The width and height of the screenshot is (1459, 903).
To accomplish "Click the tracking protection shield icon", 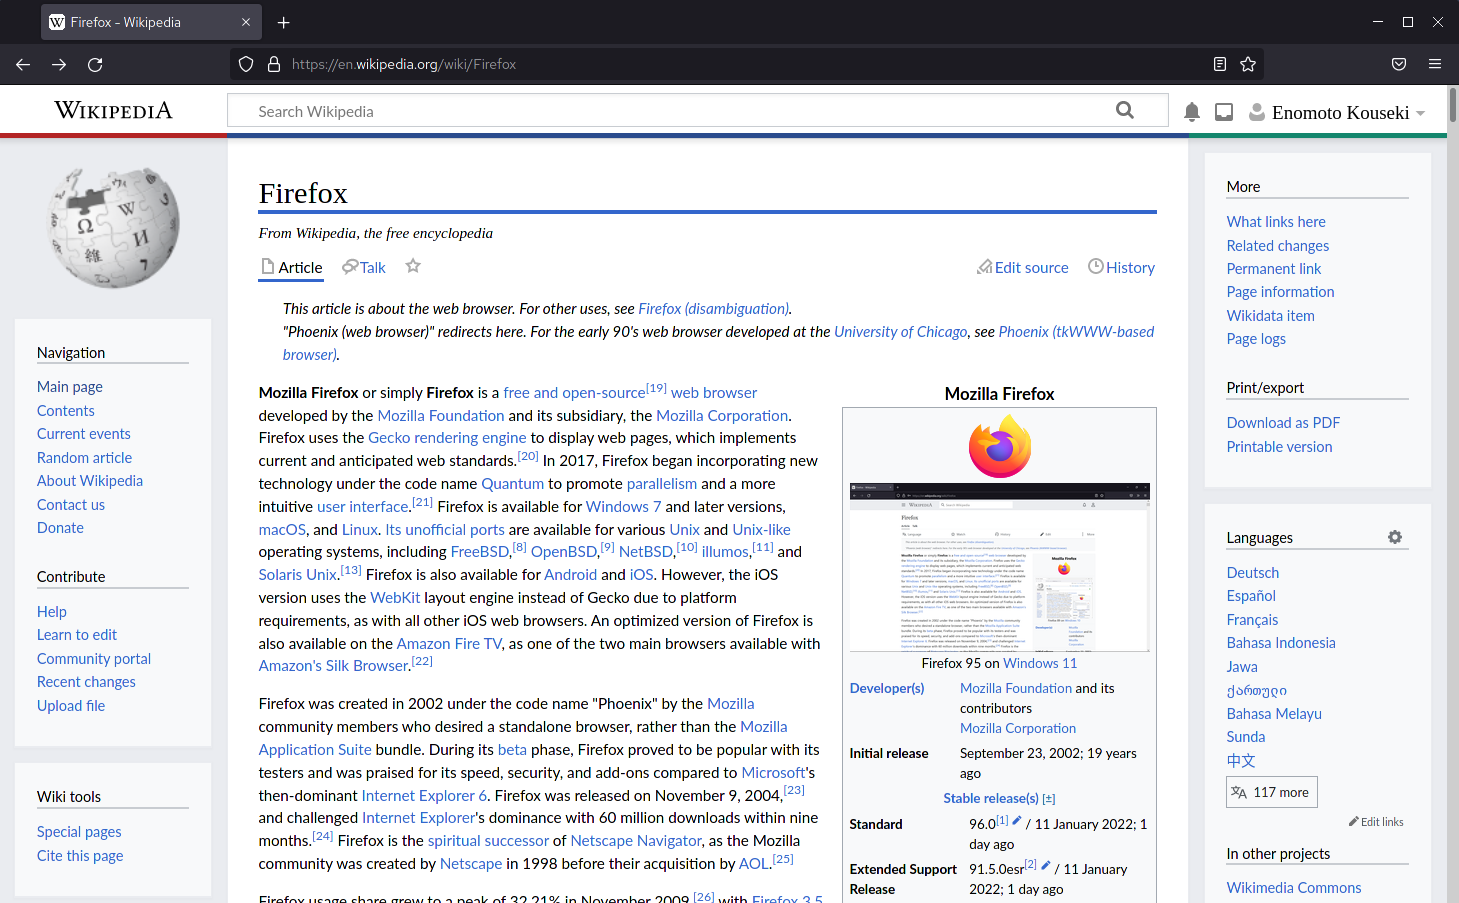I will (246, 65).
